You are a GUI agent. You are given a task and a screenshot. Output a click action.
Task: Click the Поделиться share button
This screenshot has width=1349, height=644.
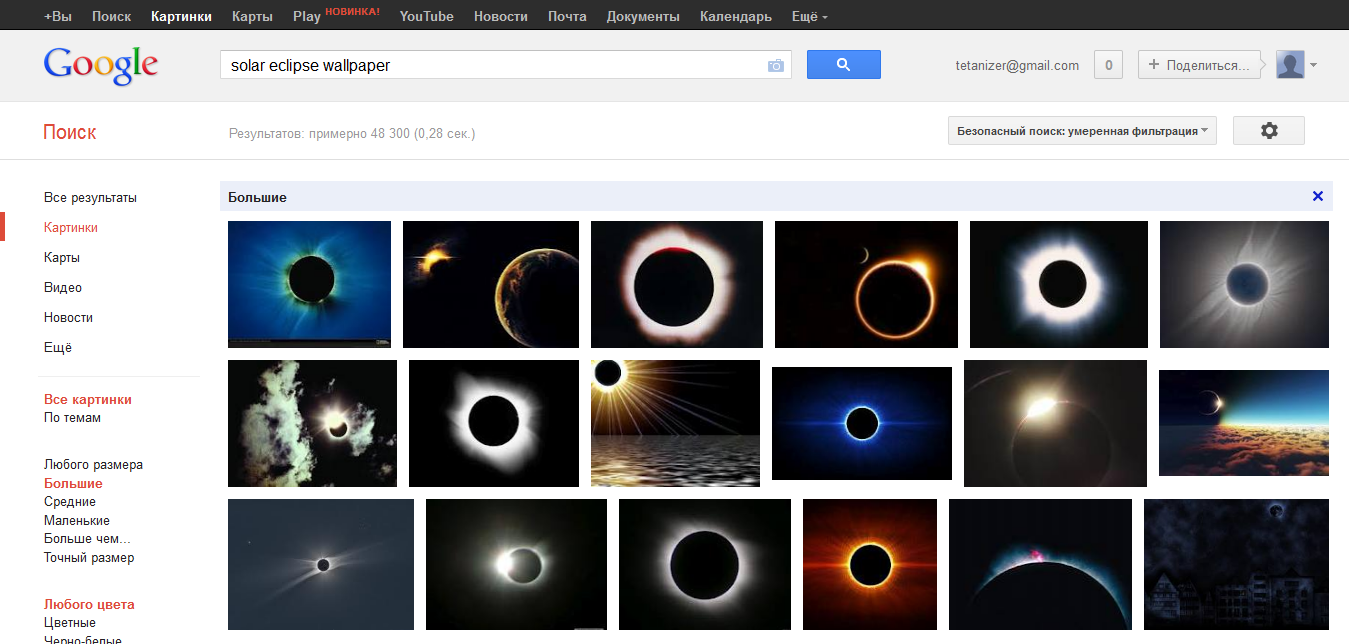coord(1199,65)
